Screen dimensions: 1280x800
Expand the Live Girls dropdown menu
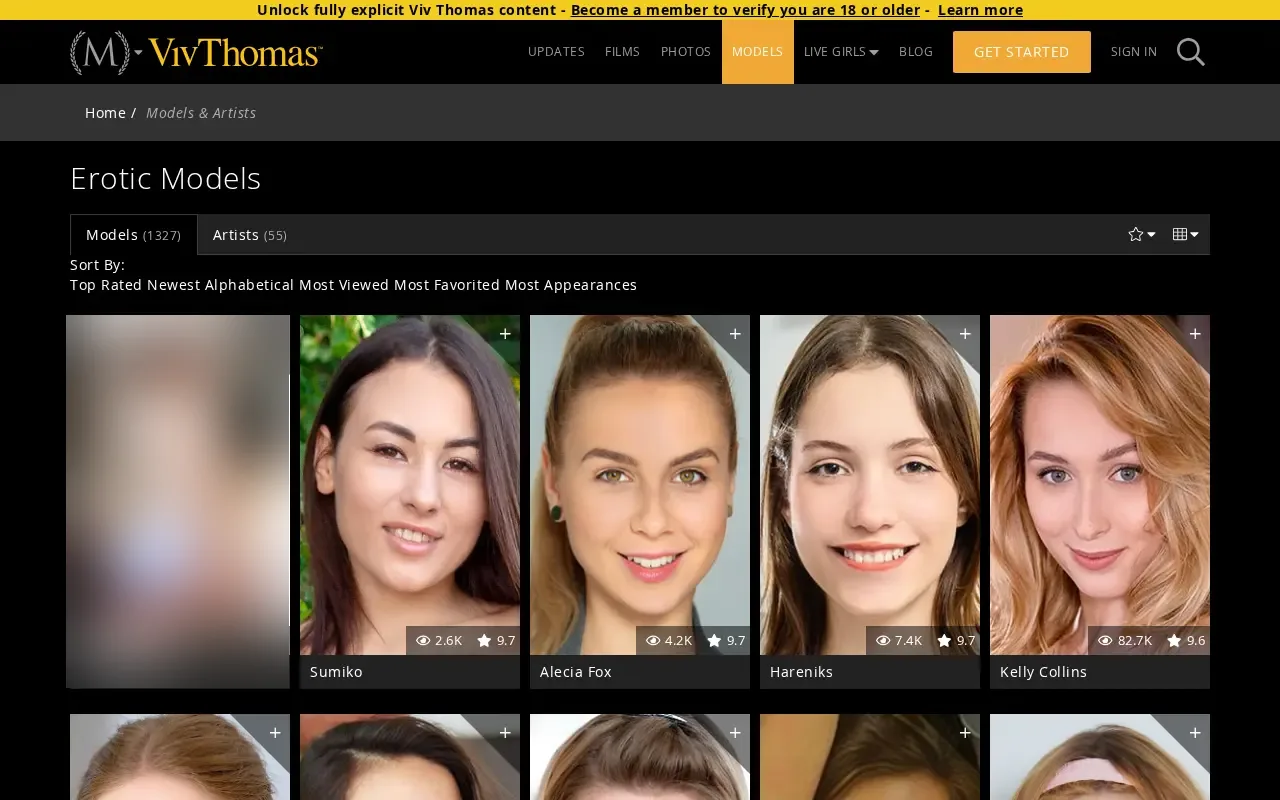pyautogui.click(x=841, y=52)
